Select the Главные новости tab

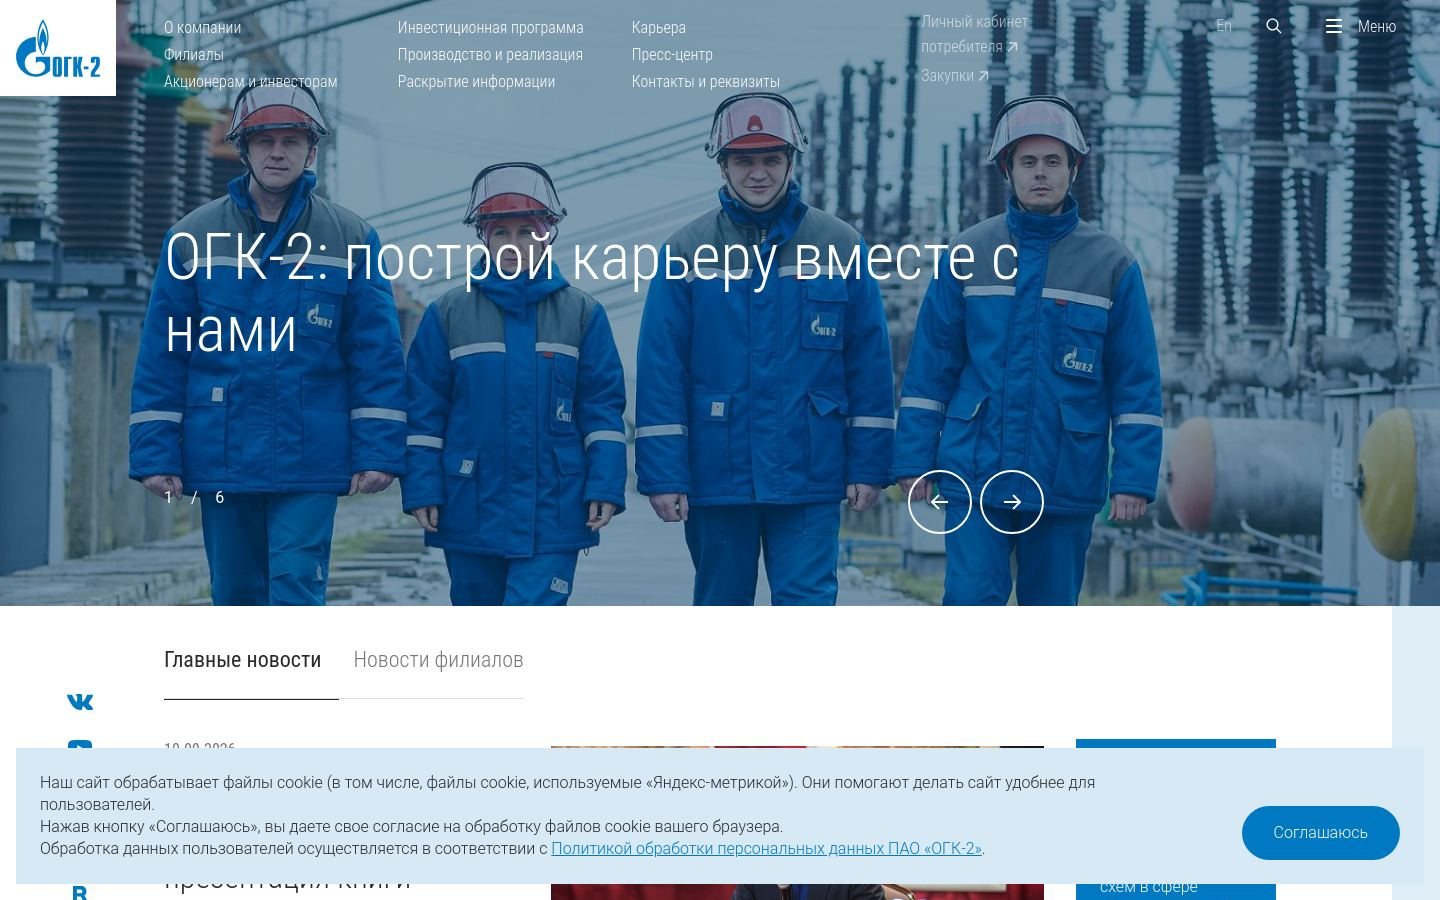click(x=242, y=660)
